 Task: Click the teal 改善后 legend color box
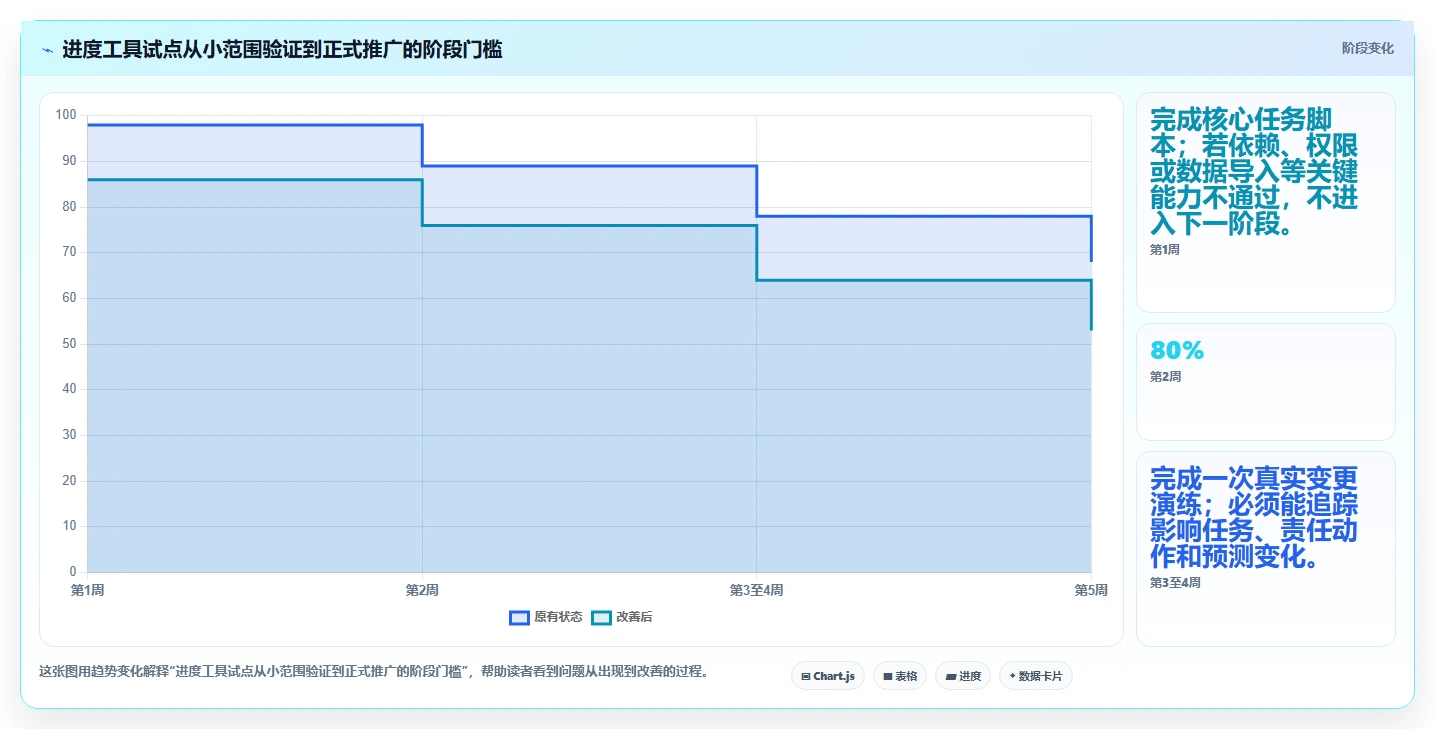point(601,617)
